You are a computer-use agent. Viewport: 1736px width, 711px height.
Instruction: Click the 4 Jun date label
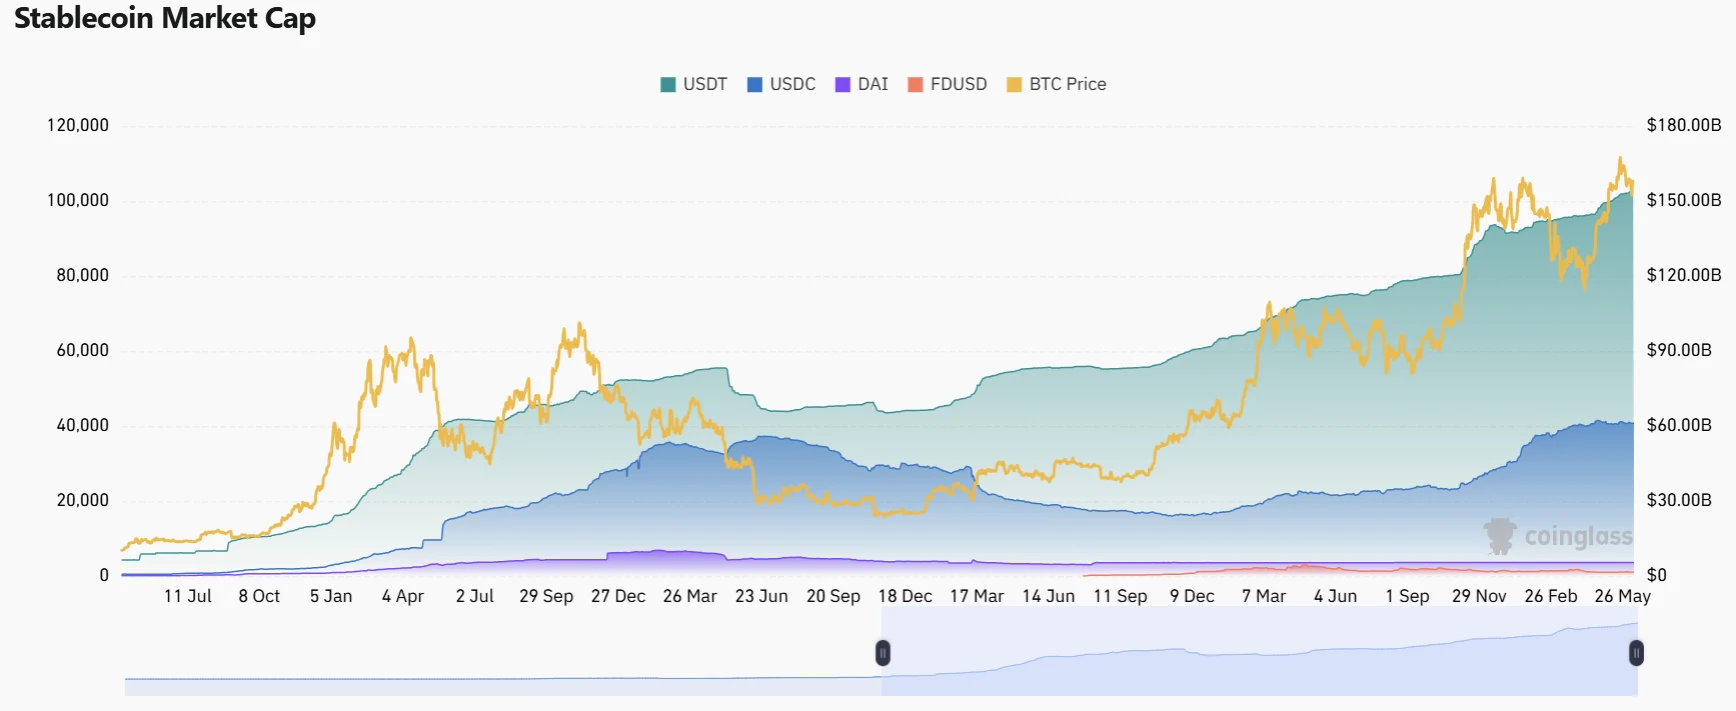(x=1335, y=596)
